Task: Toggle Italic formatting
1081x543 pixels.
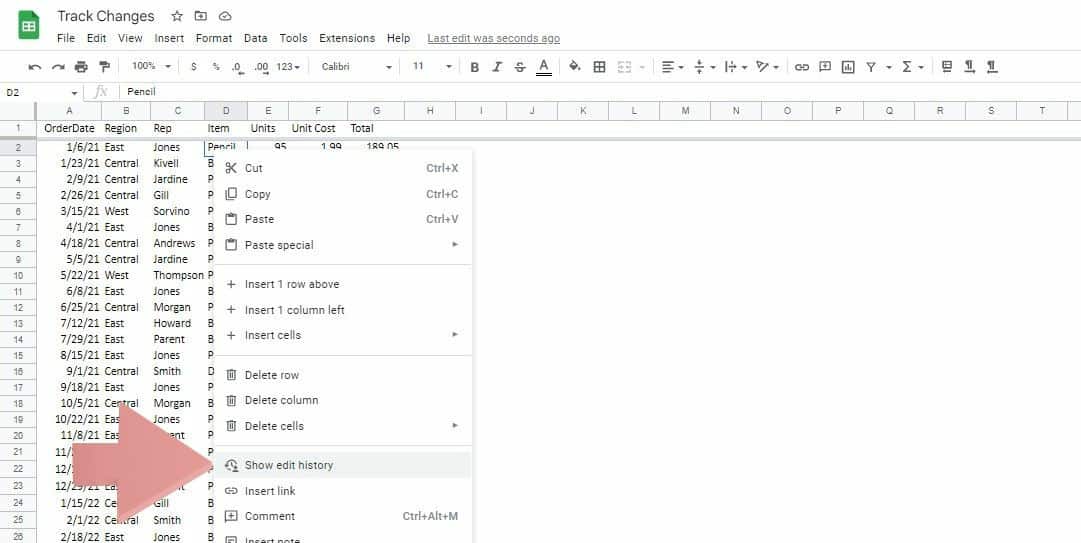Action: point(497,67)
